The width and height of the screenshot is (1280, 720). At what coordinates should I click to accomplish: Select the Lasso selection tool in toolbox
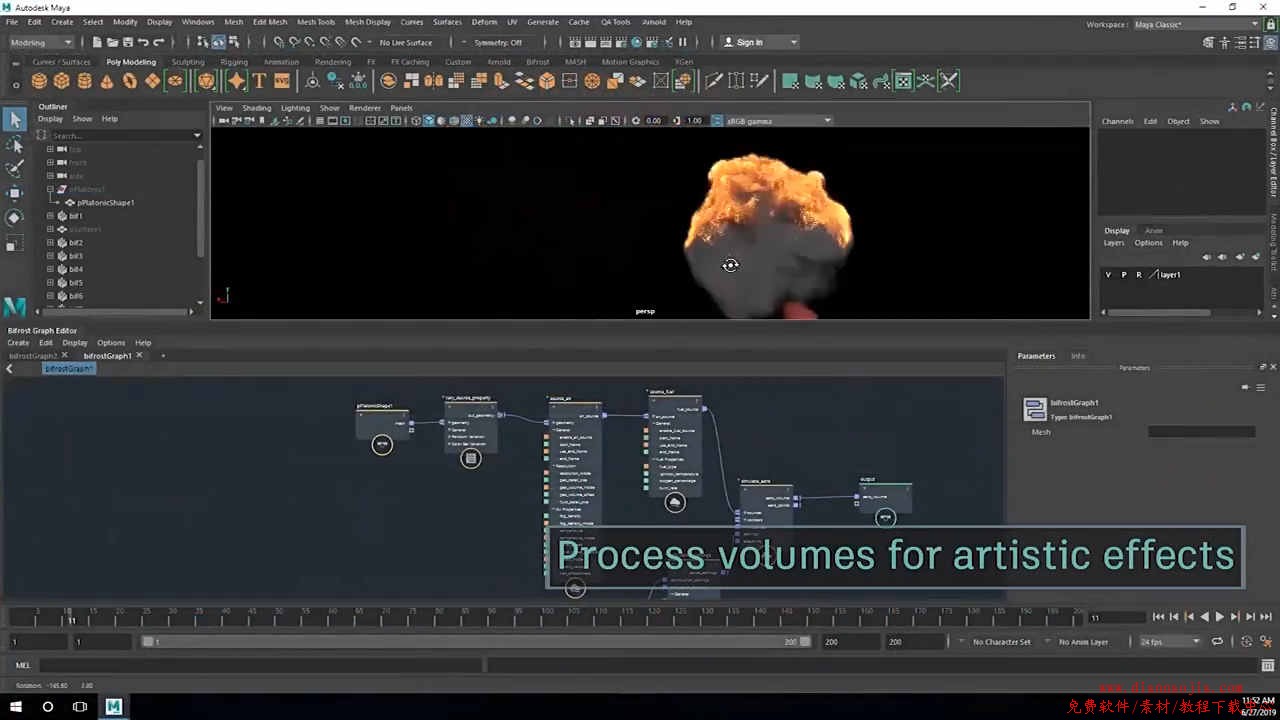point(14,145)
